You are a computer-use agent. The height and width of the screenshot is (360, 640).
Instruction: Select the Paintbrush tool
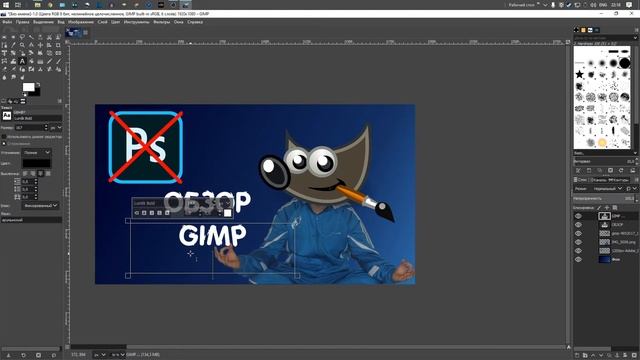coord(58,61)
